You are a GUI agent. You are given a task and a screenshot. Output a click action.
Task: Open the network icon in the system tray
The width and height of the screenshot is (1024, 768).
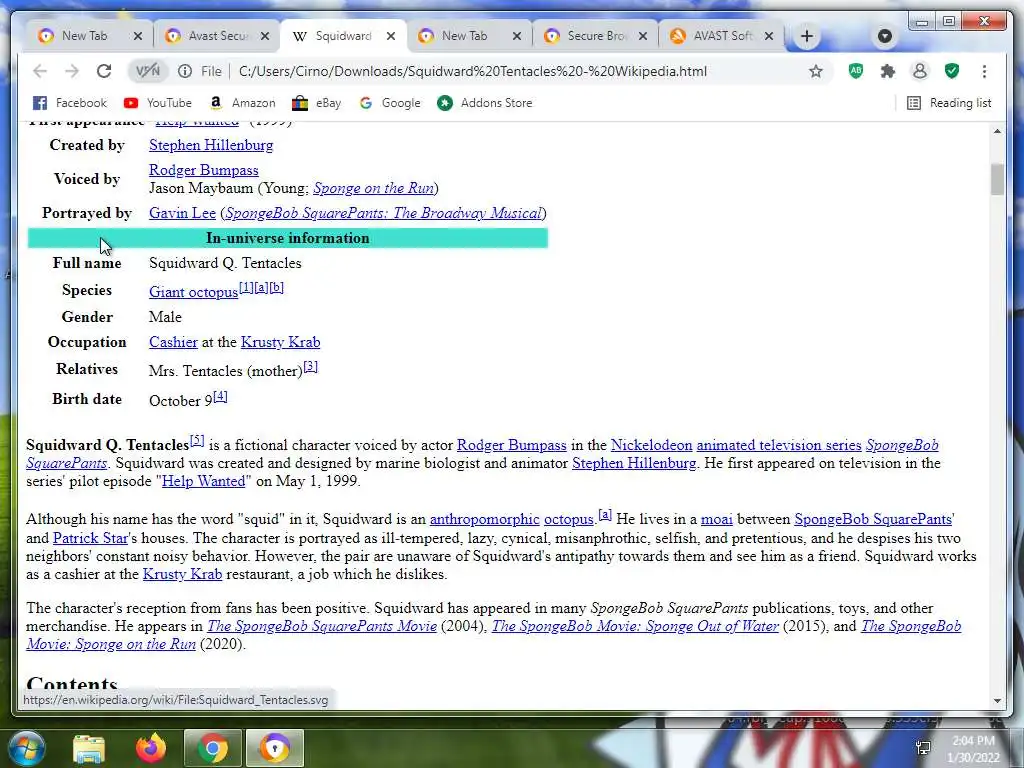[x=923, y=748]
